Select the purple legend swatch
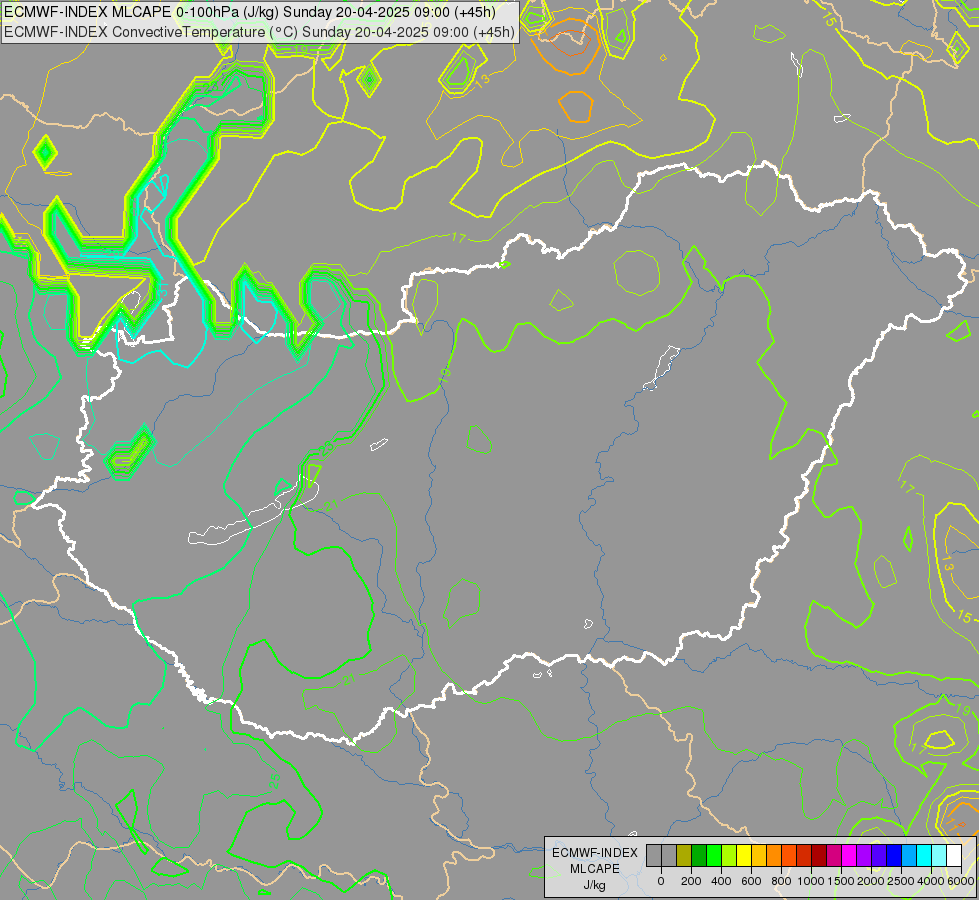The width and height of the screenshot is (979, 900). 864,855
